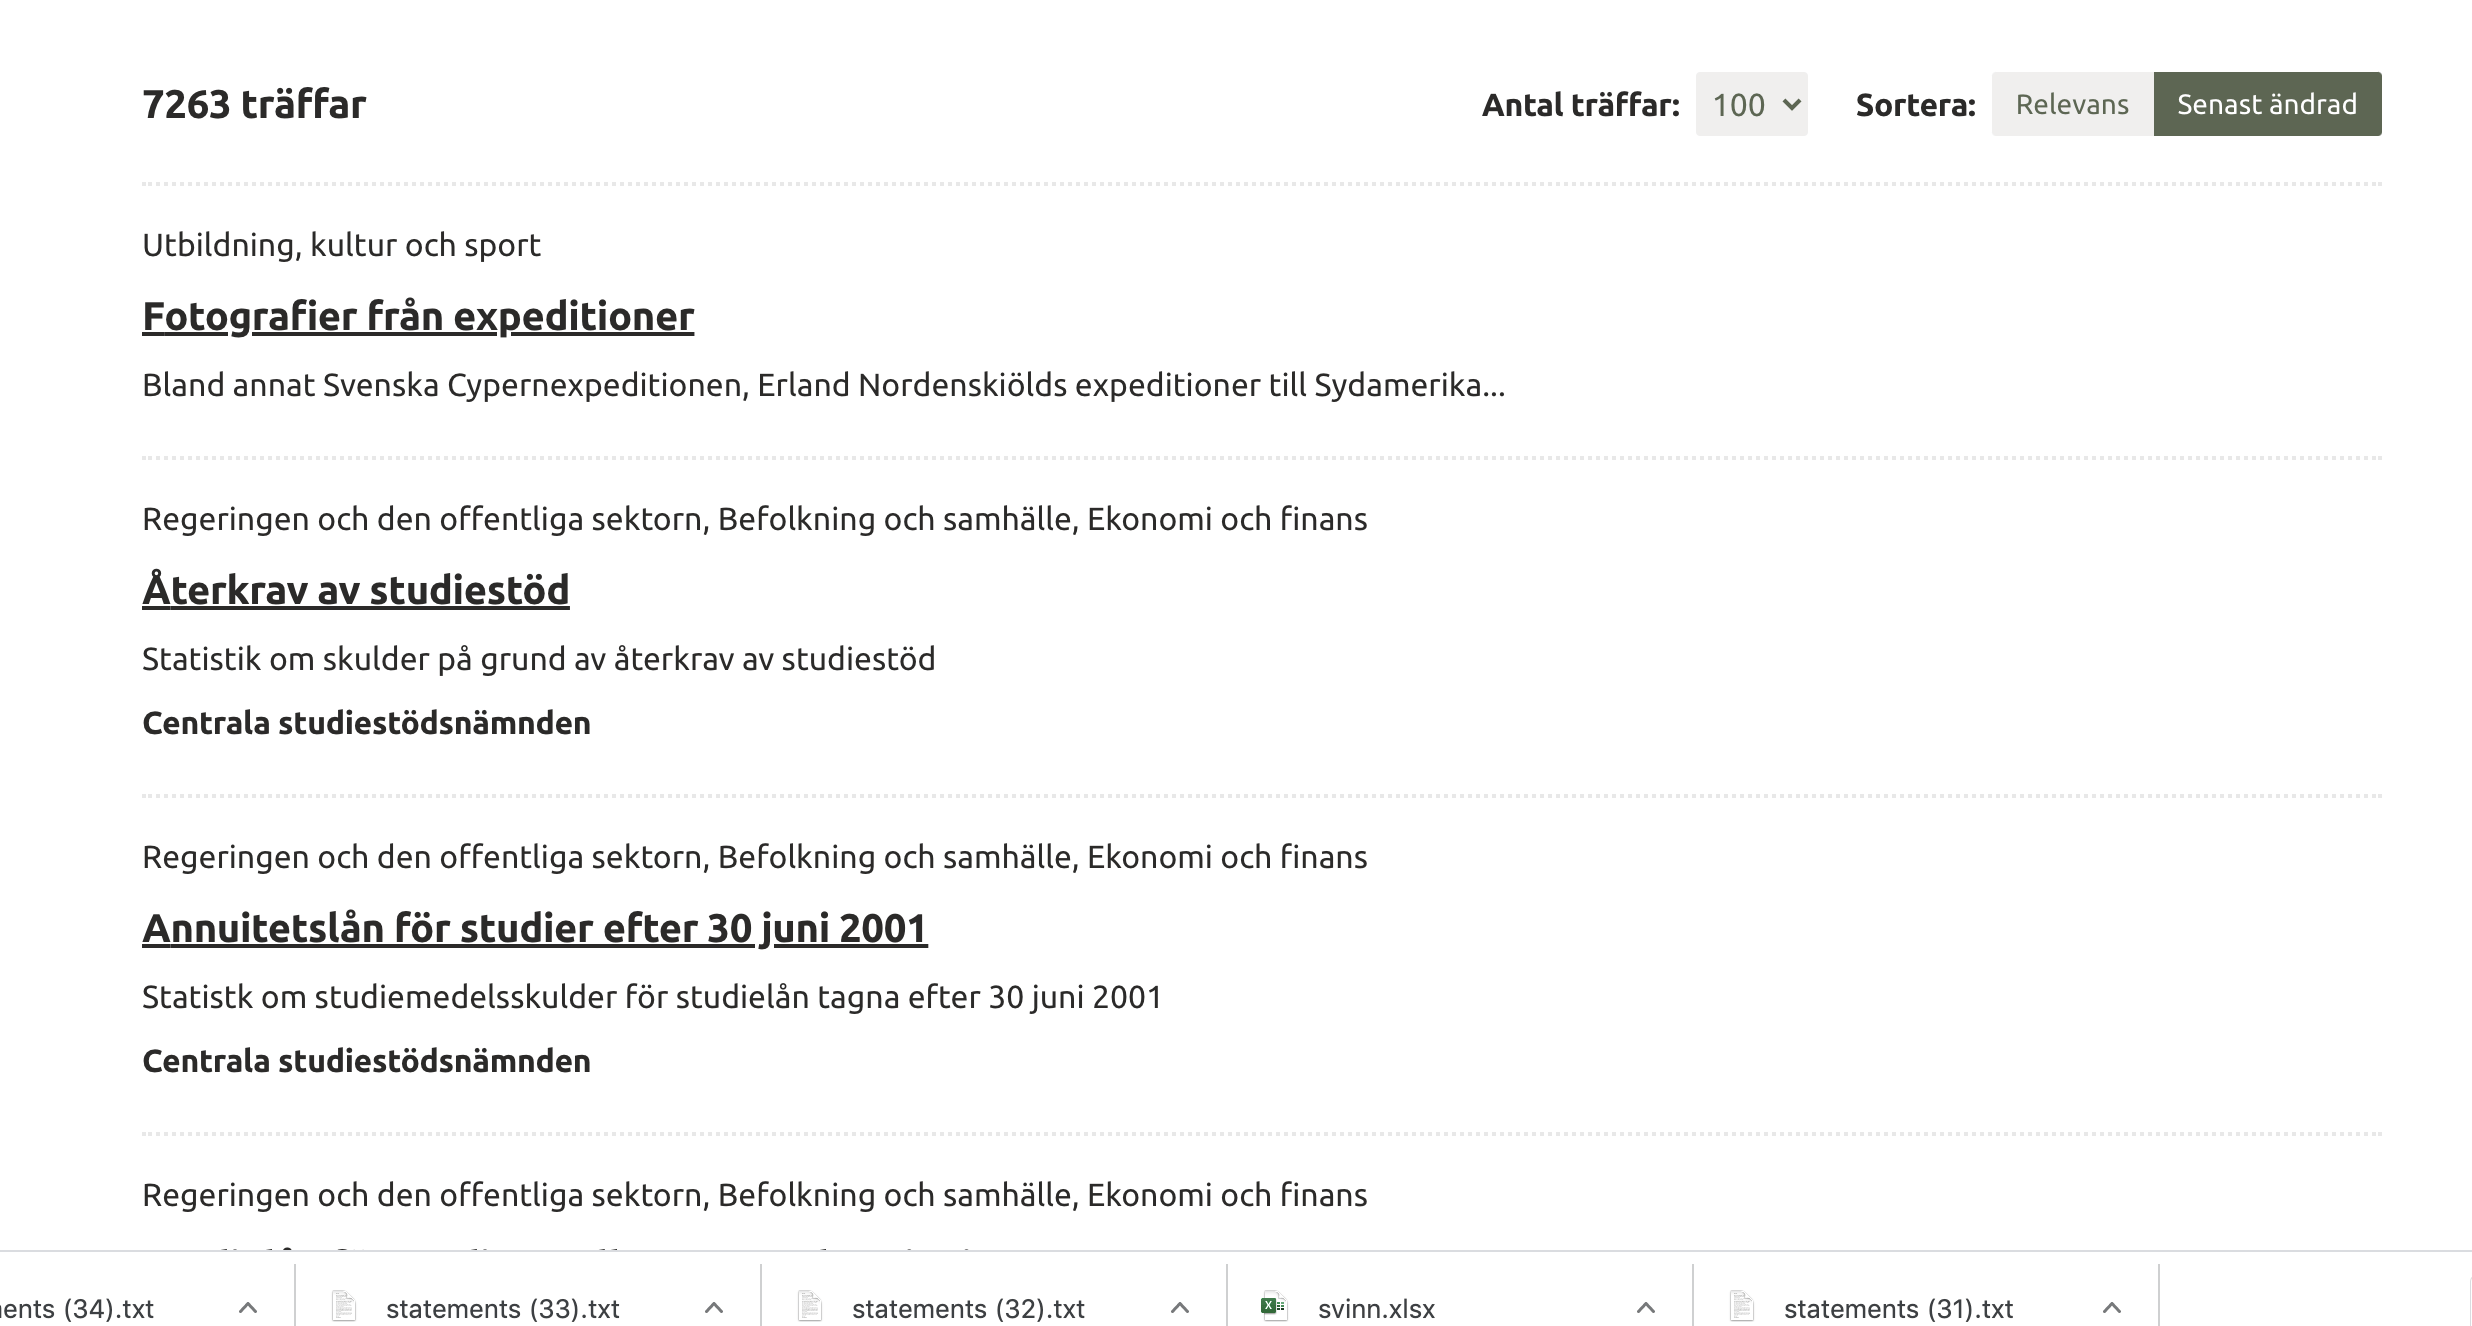2472x1326 pixels.
Task: Expand the statements (31).txt download menu
Action: [2112, 1308]
